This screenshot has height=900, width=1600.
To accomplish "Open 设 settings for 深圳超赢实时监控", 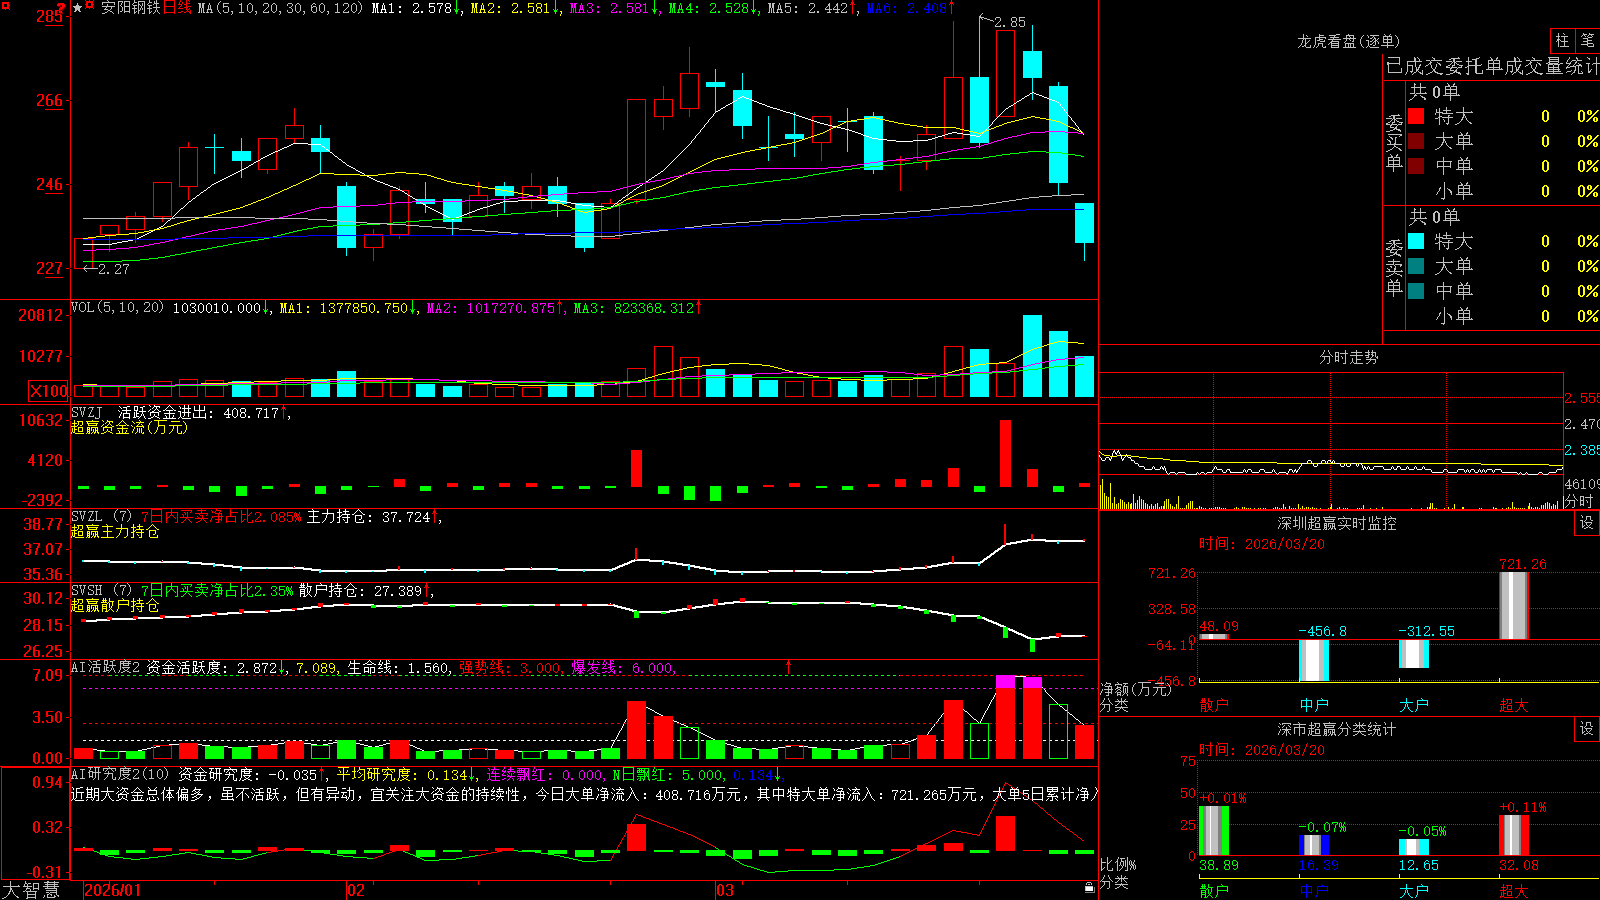I will click(1586, 523).
